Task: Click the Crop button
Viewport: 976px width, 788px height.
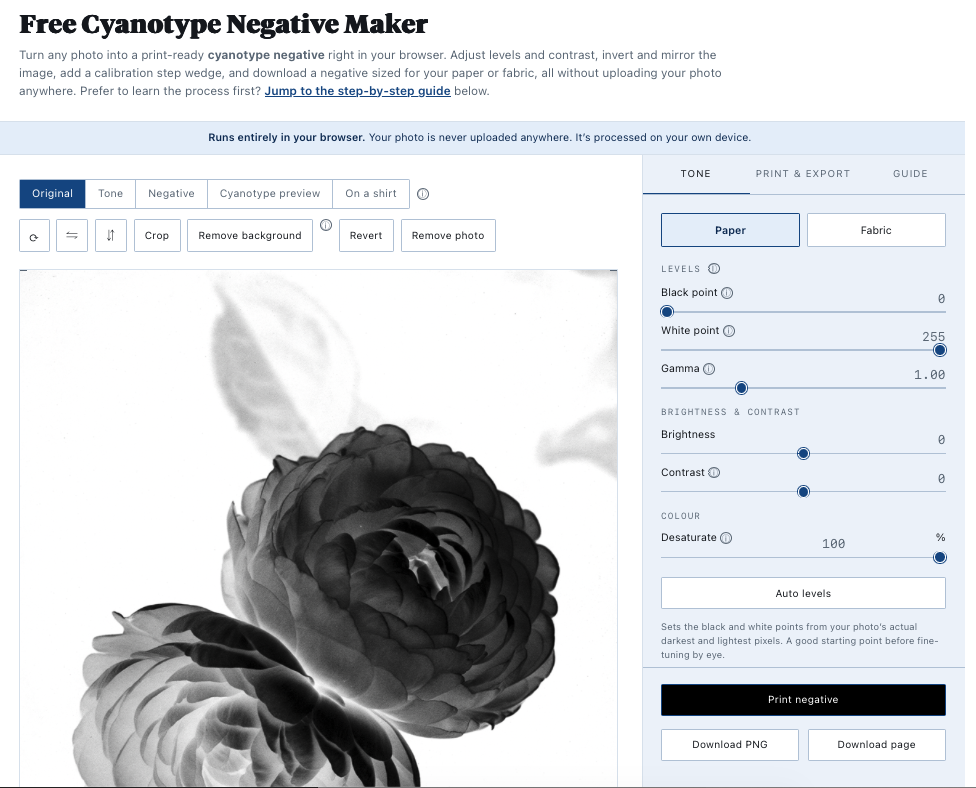Action: coord(157,235)
